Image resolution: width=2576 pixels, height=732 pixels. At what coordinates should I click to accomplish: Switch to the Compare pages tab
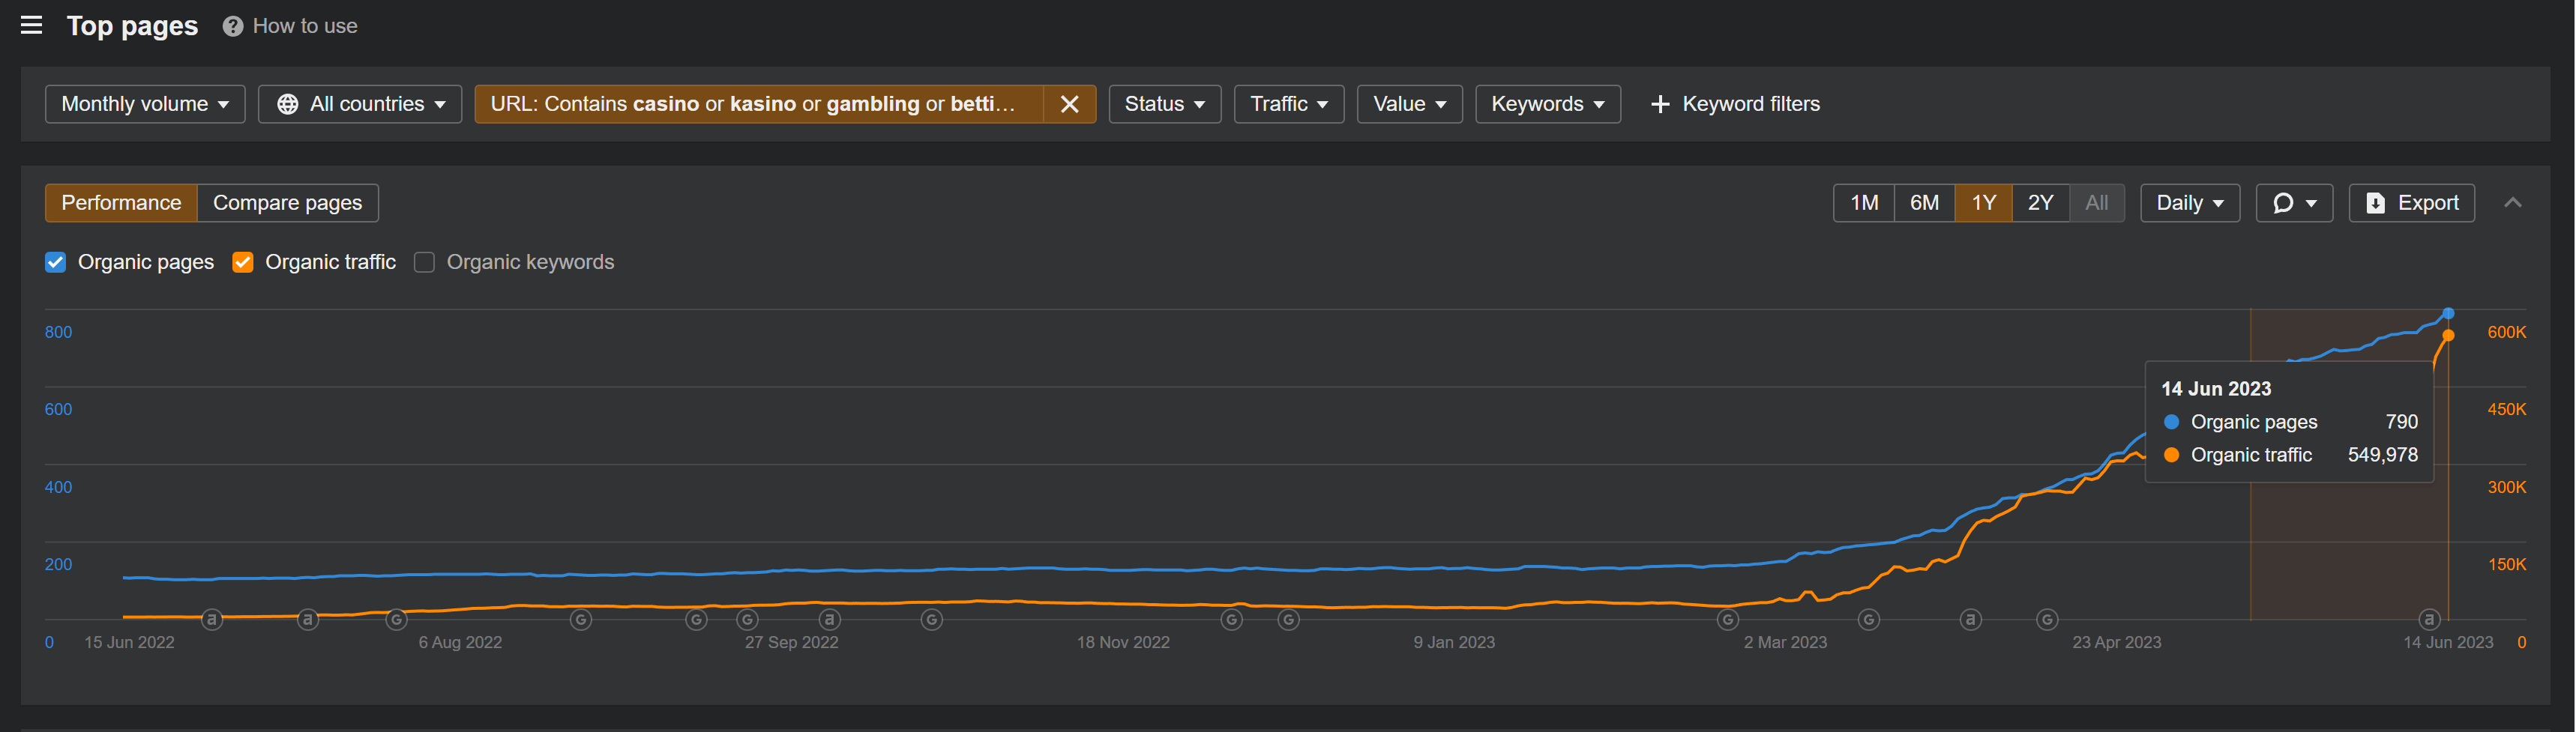pyautogui.click(x=287, y=203)
